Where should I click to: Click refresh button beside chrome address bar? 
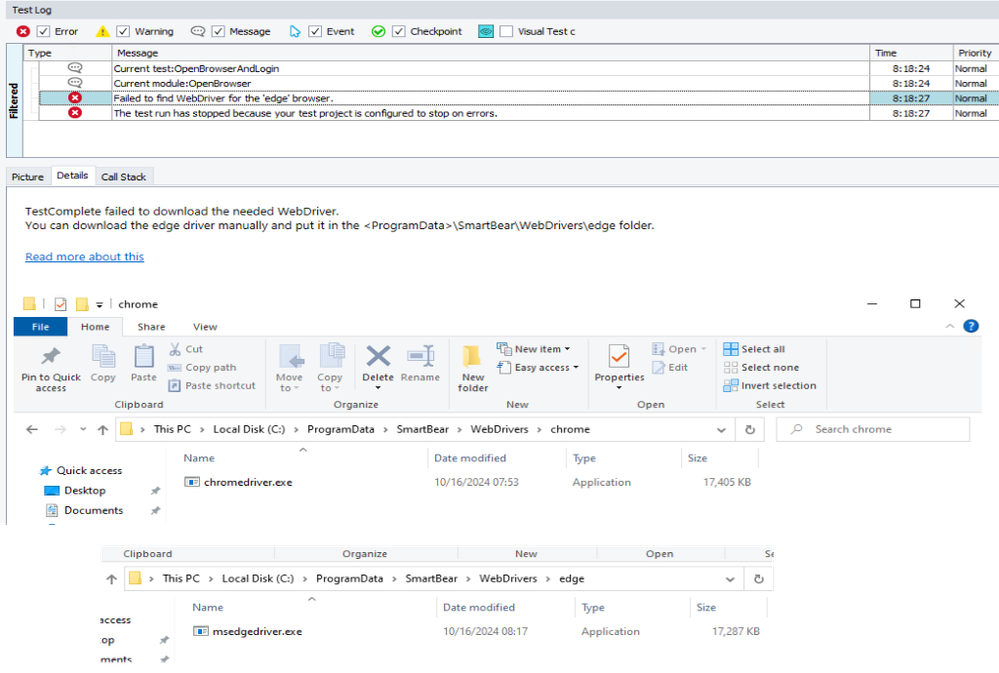pos(750,429)
